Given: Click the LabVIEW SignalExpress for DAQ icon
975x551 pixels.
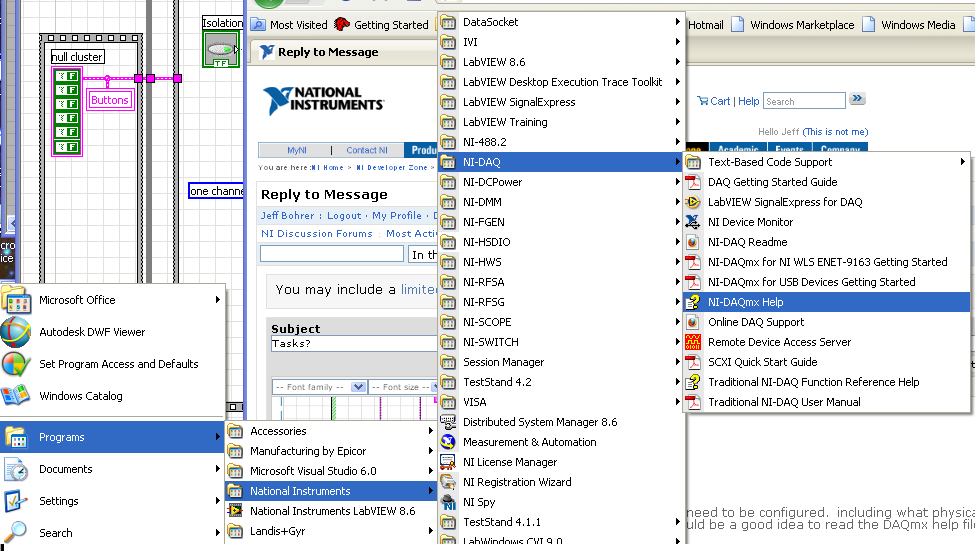Looking at the screenshot, I should pyautogui.click(x=693, y=202).
